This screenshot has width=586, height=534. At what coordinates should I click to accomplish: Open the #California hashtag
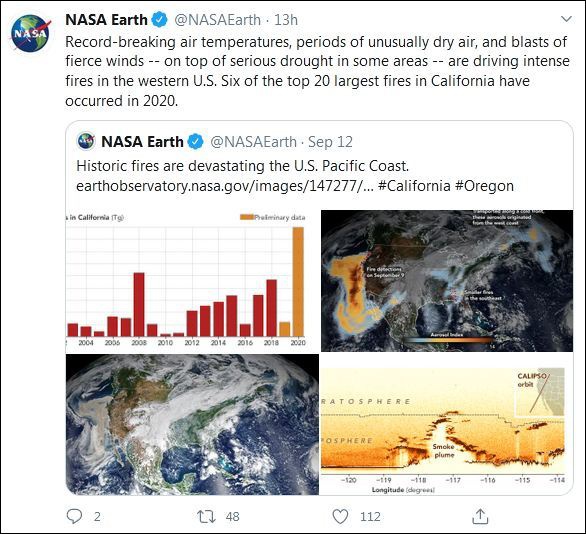pos(414,186)
